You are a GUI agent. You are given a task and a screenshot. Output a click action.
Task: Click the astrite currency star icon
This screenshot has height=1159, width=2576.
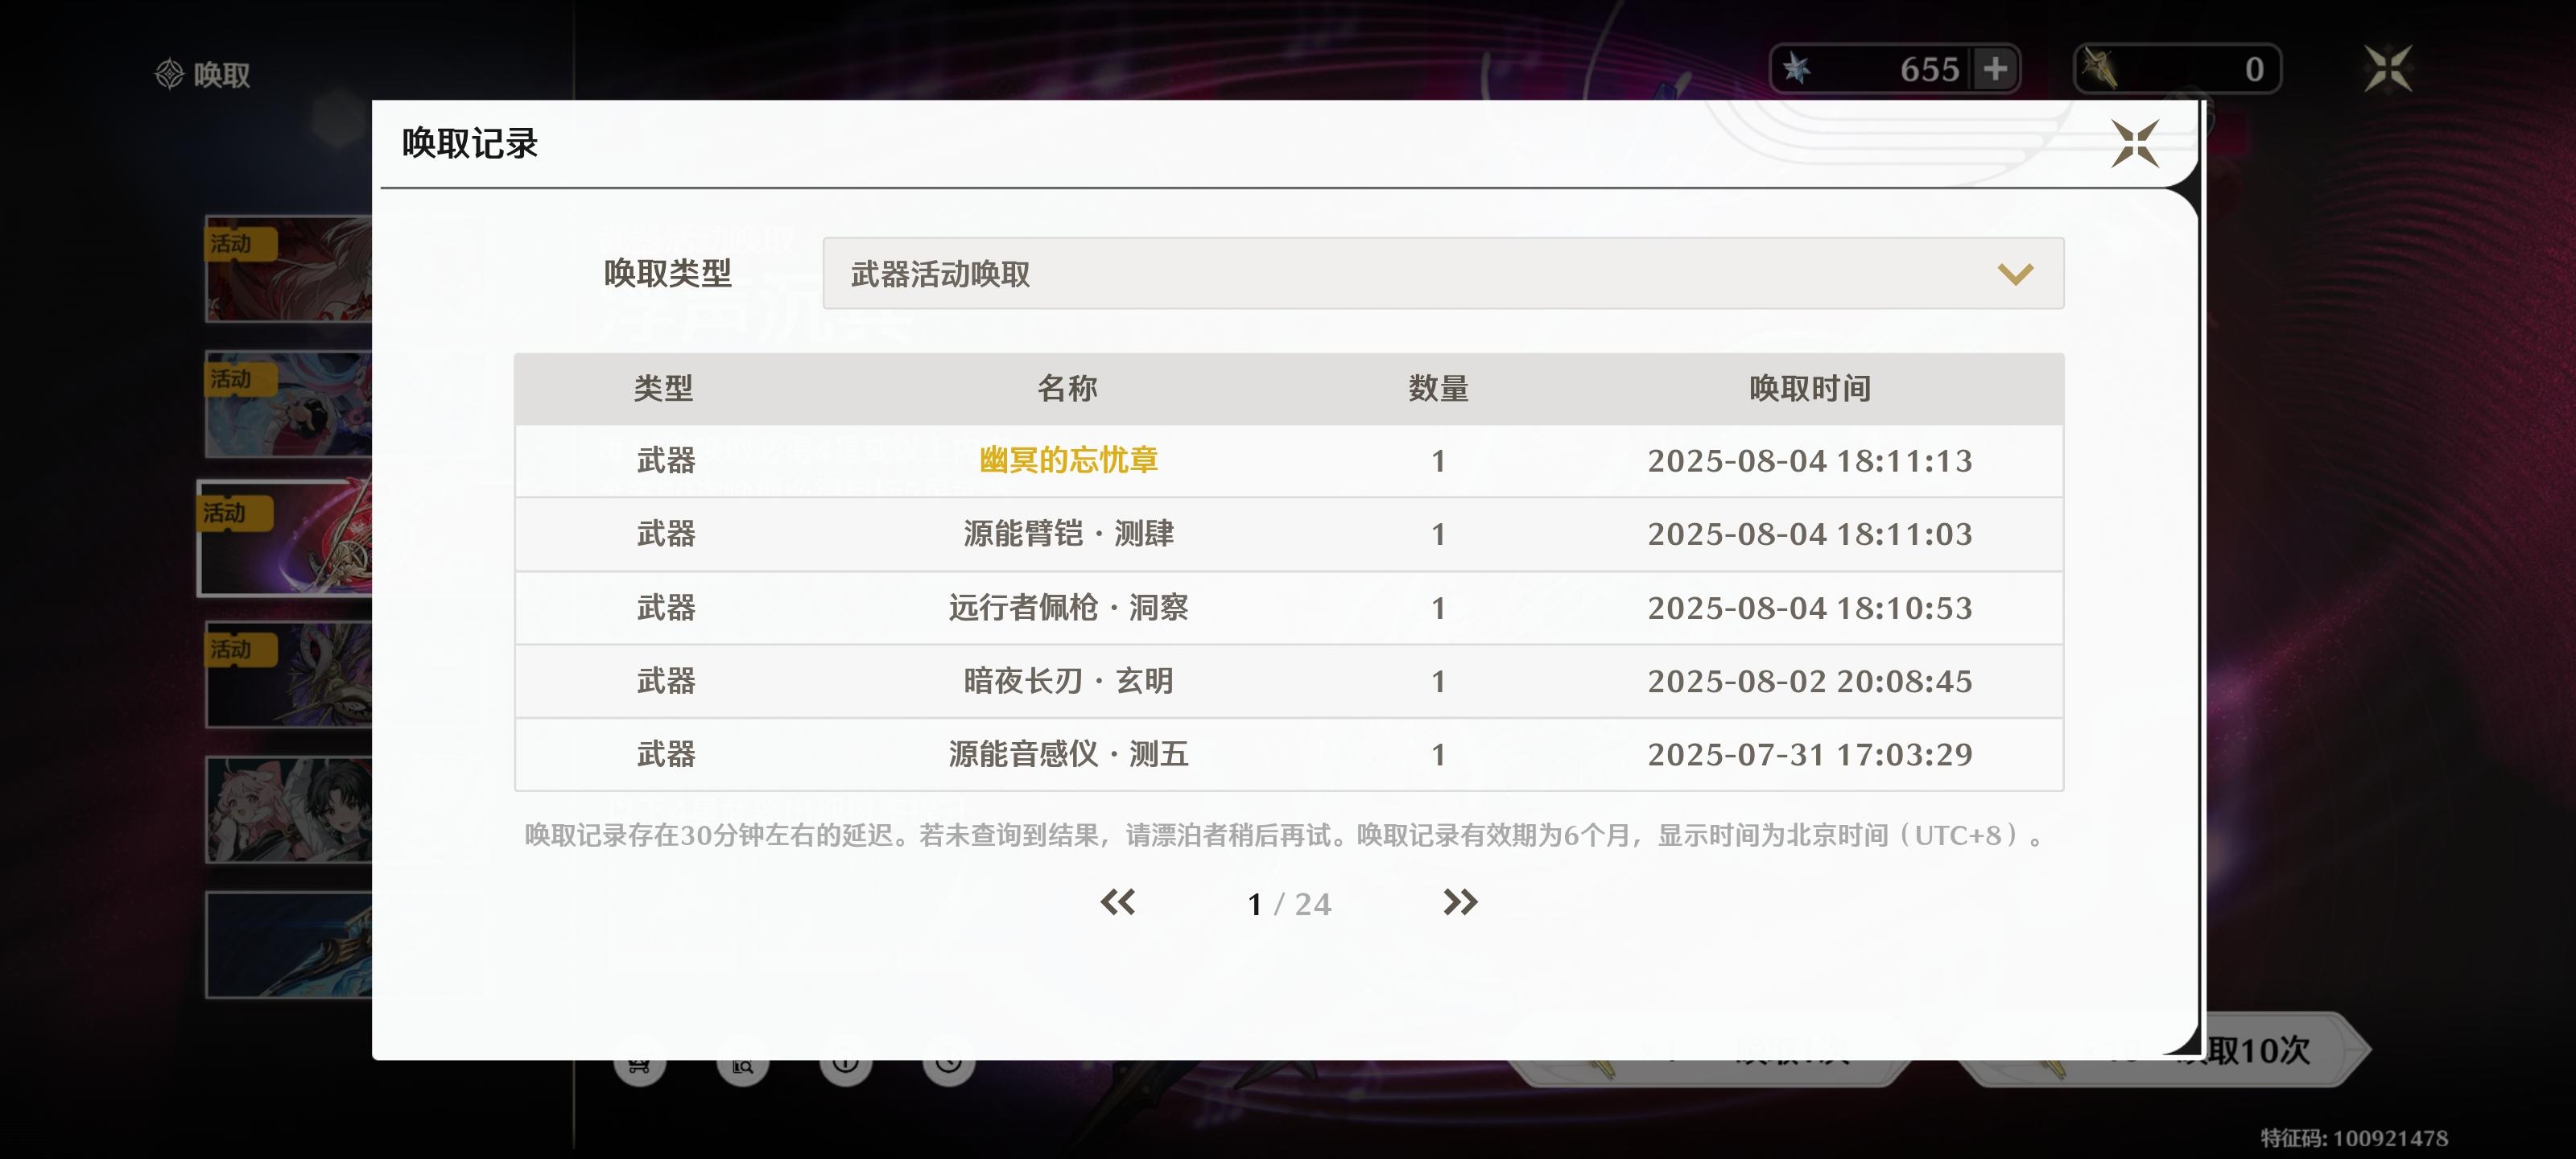point(1797,69)
